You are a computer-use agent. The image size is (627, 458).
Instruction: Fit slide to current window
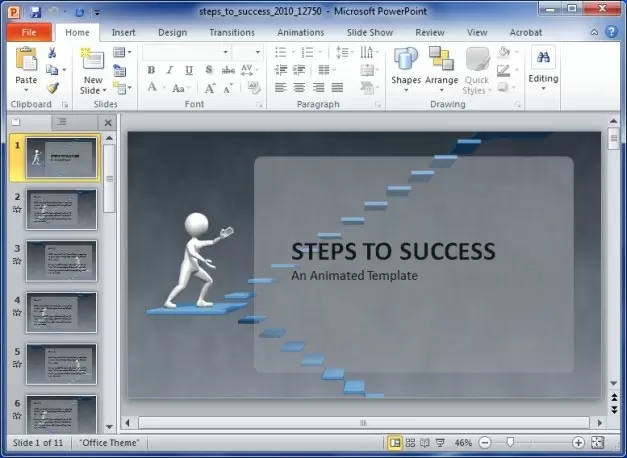pos(598,442)
